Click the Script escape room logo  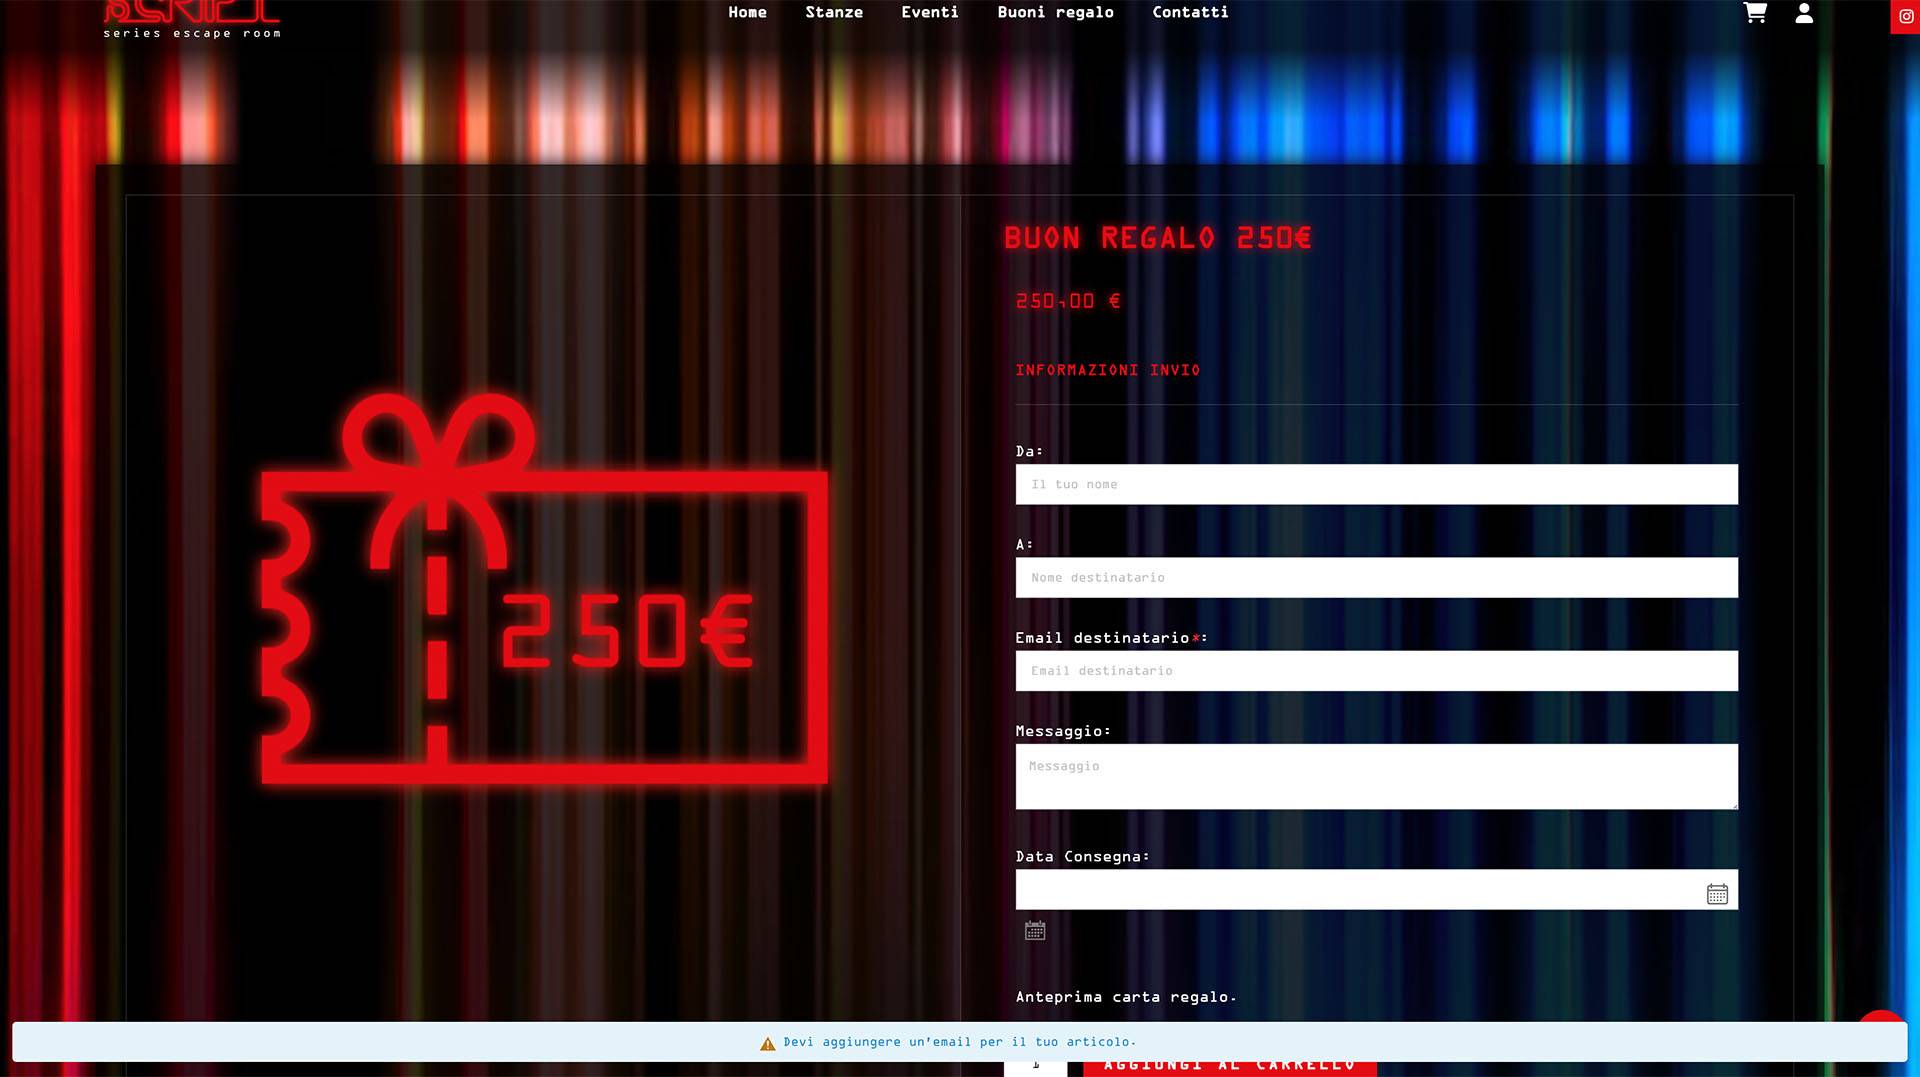[192, 19]
